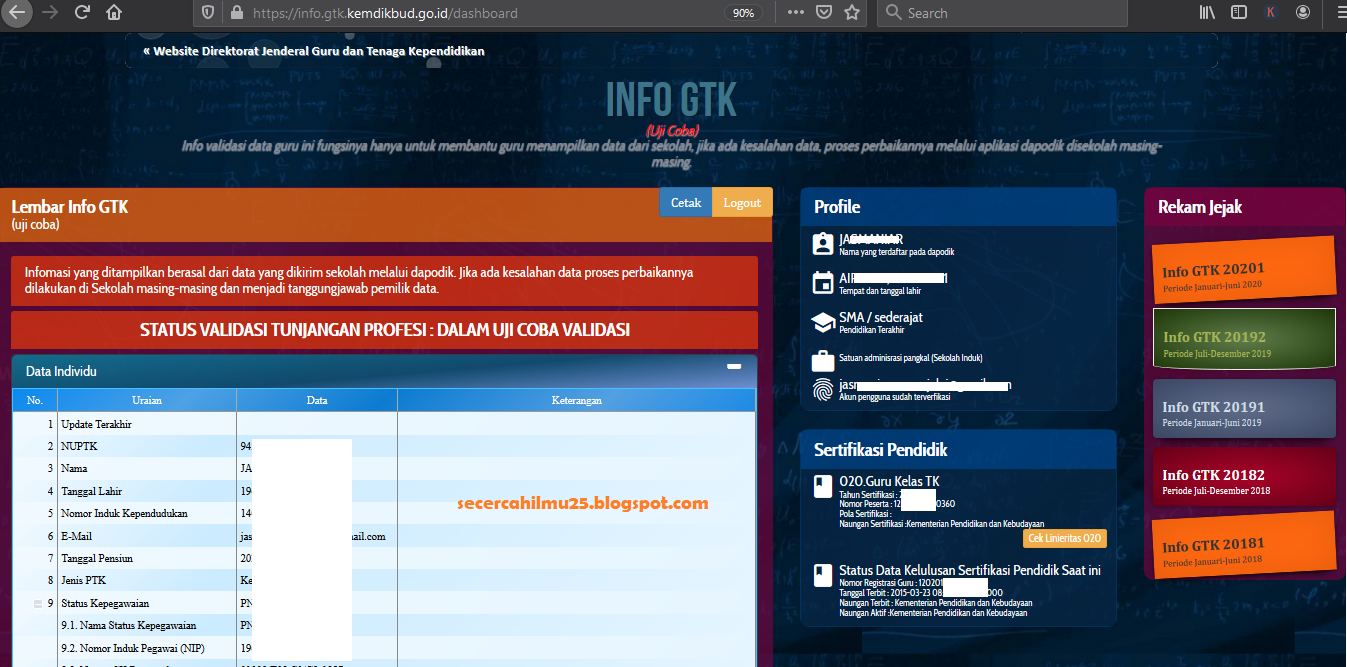The height and width of the screenshot is (667, 1347).
Task: Select the Nomor Induk Pegawai (NIP) row
Action: 384,648
